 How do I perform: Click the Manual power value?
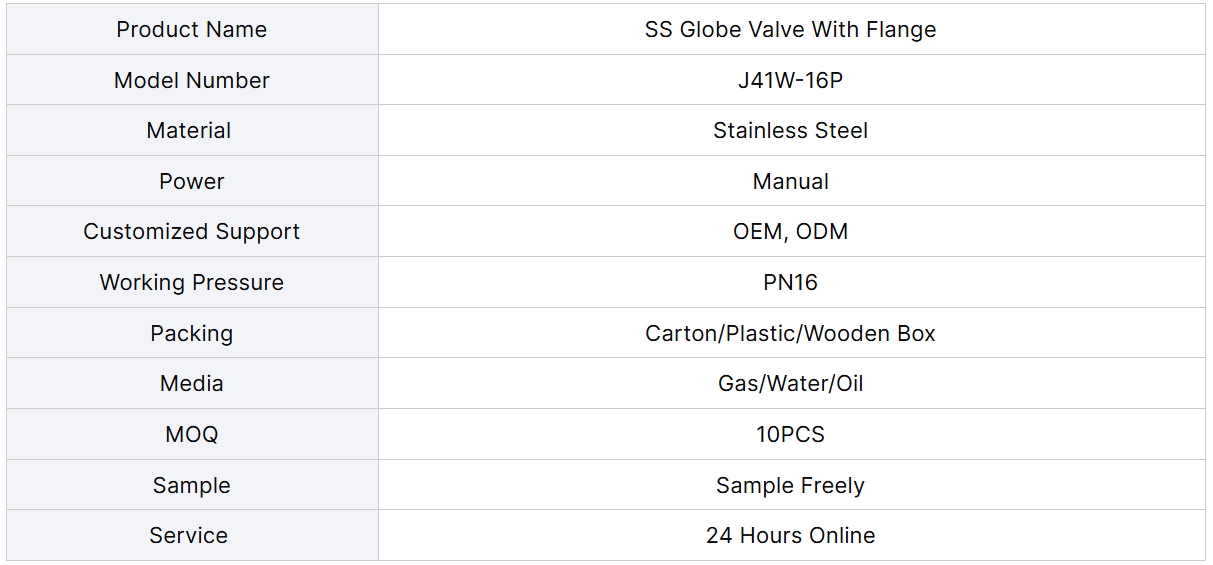pyautogui.click(x=790, y=182)
